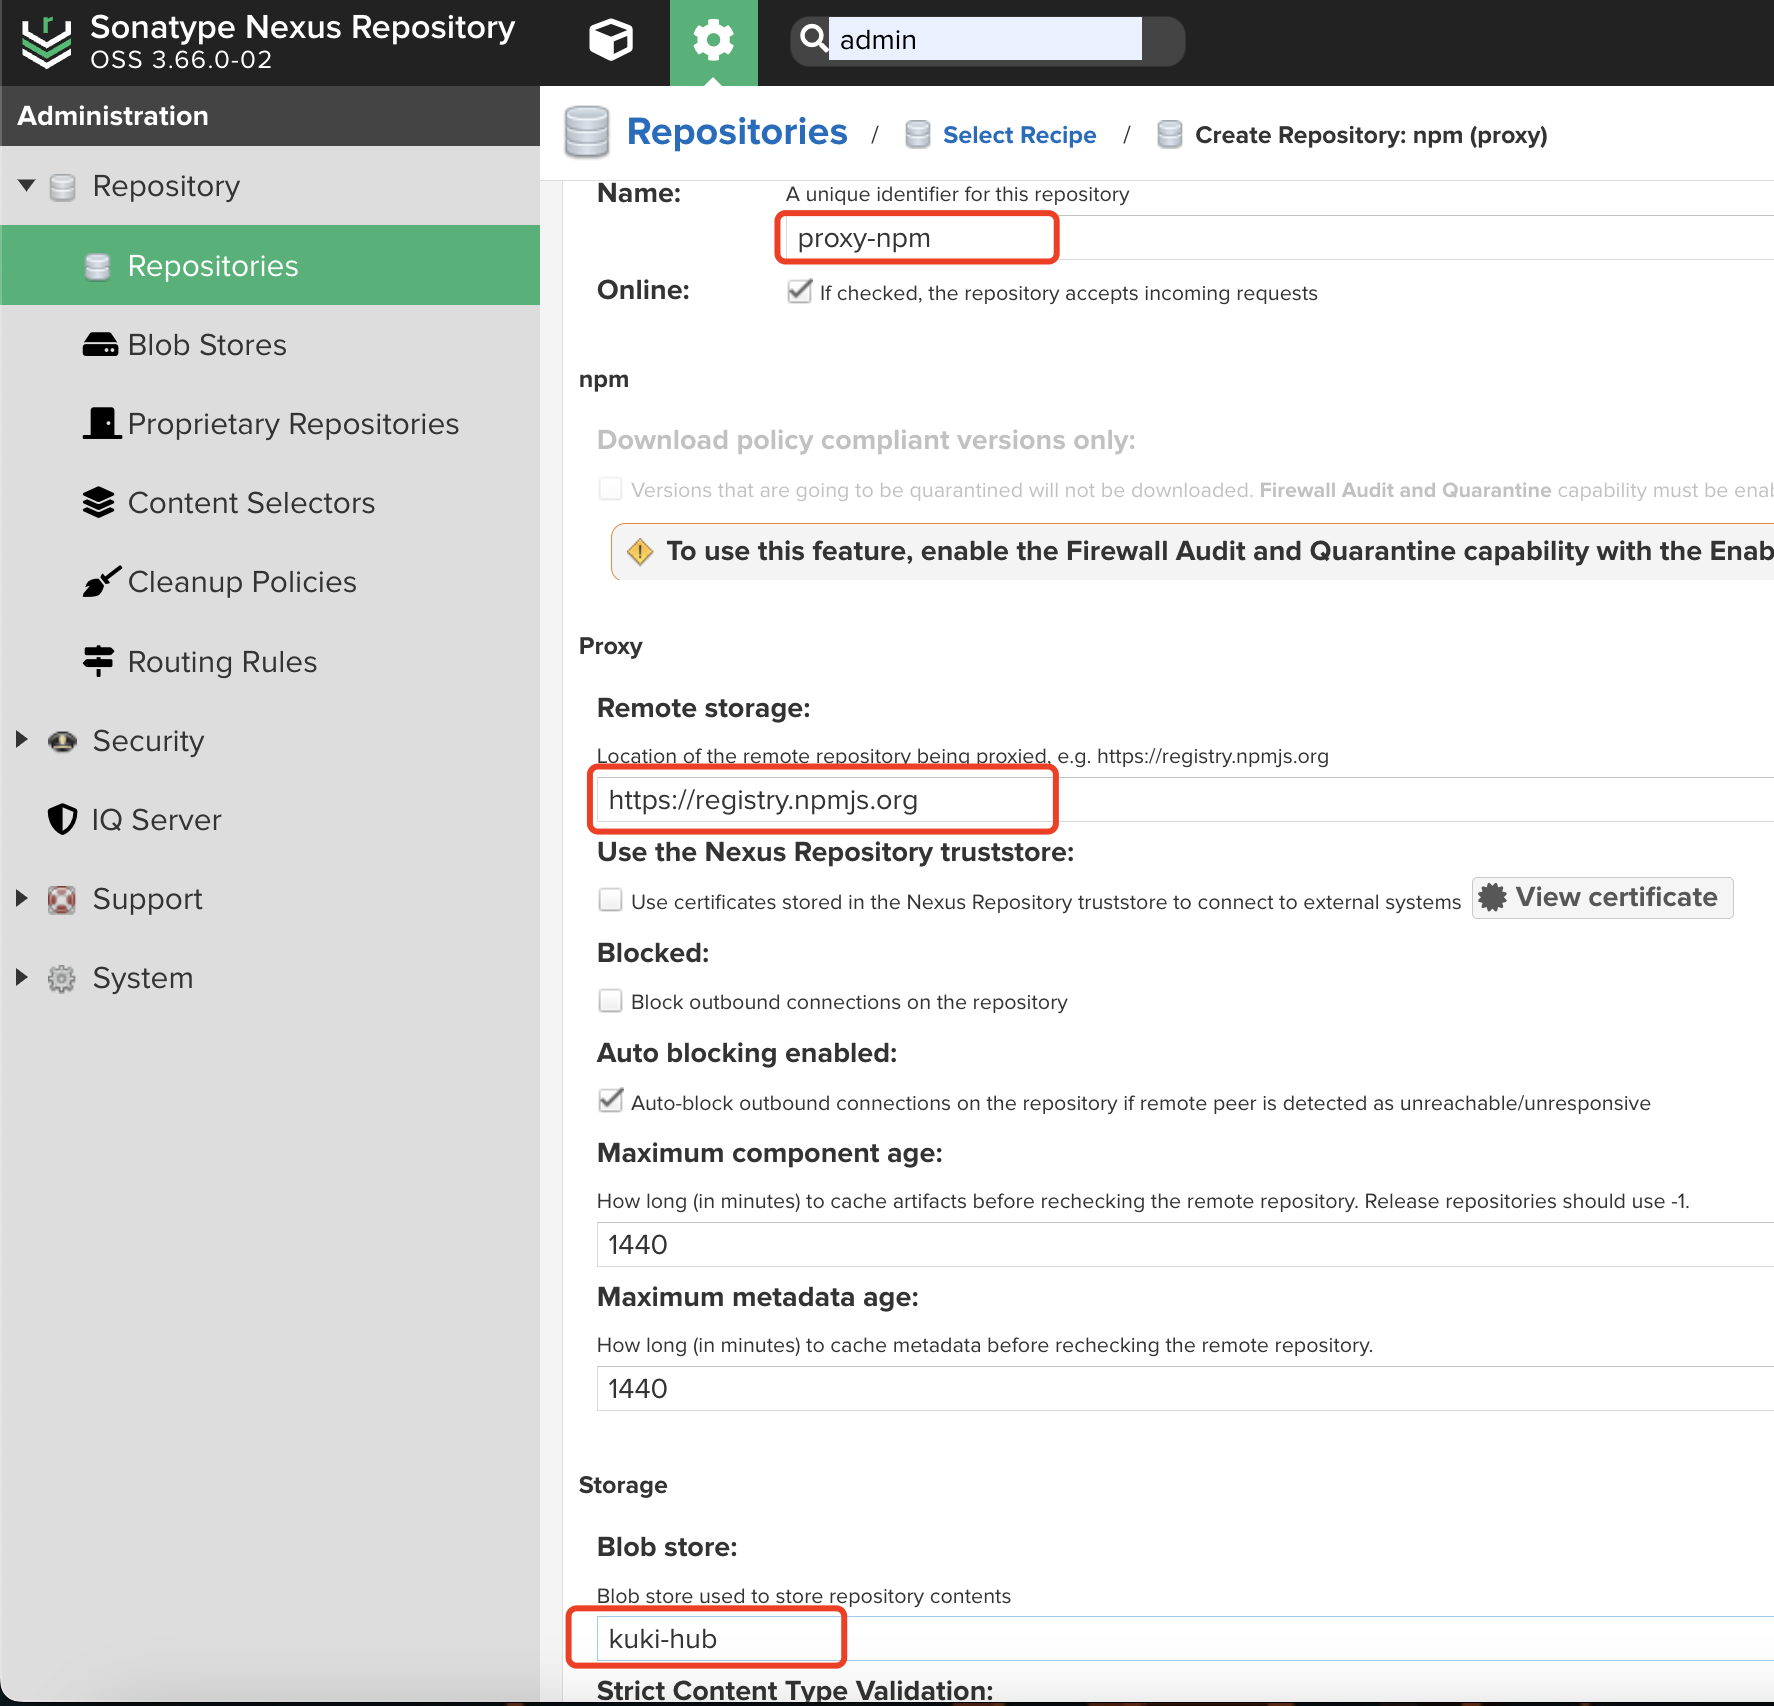
Task: Click the Blob Stores drive icon
Action: 100,345
